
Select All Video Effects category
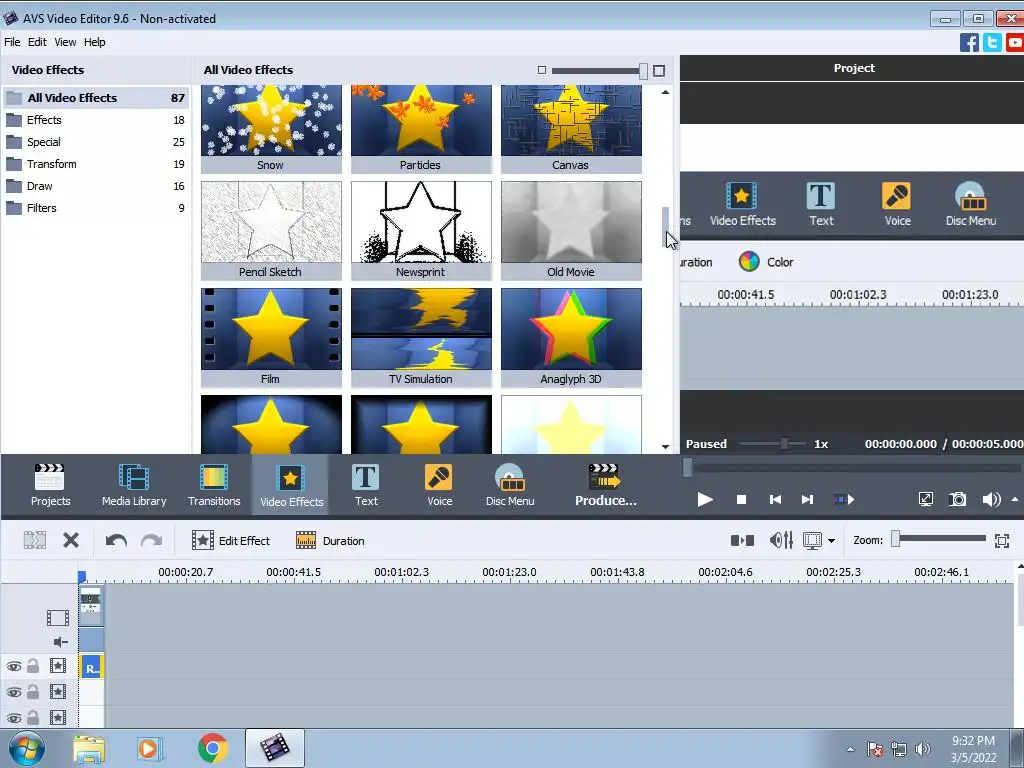click(96, 98)
